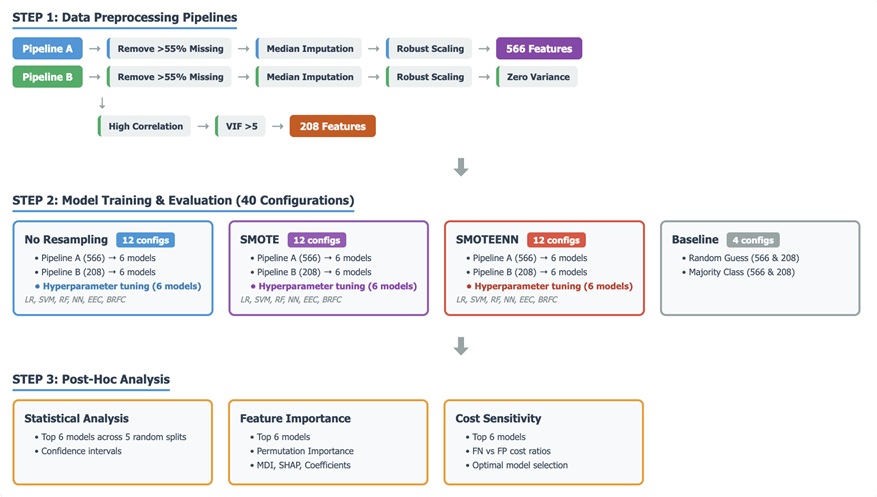Click the 12 configs badge under No Resampling
This screenshot has height=497, width=877.
145,240
